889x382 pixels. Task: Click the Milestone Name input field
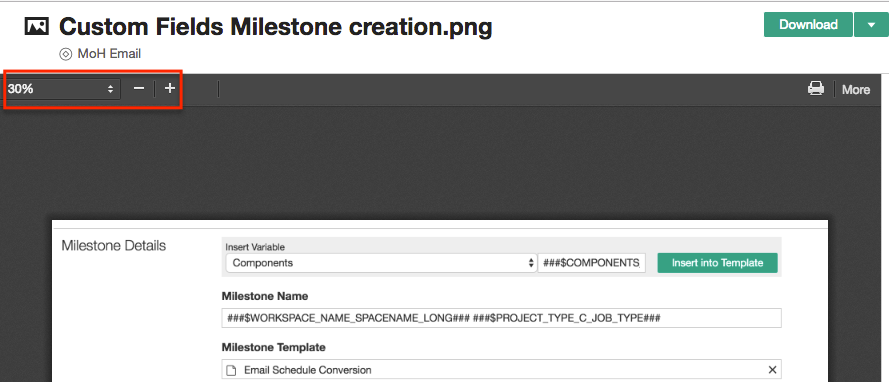[501, 318]
